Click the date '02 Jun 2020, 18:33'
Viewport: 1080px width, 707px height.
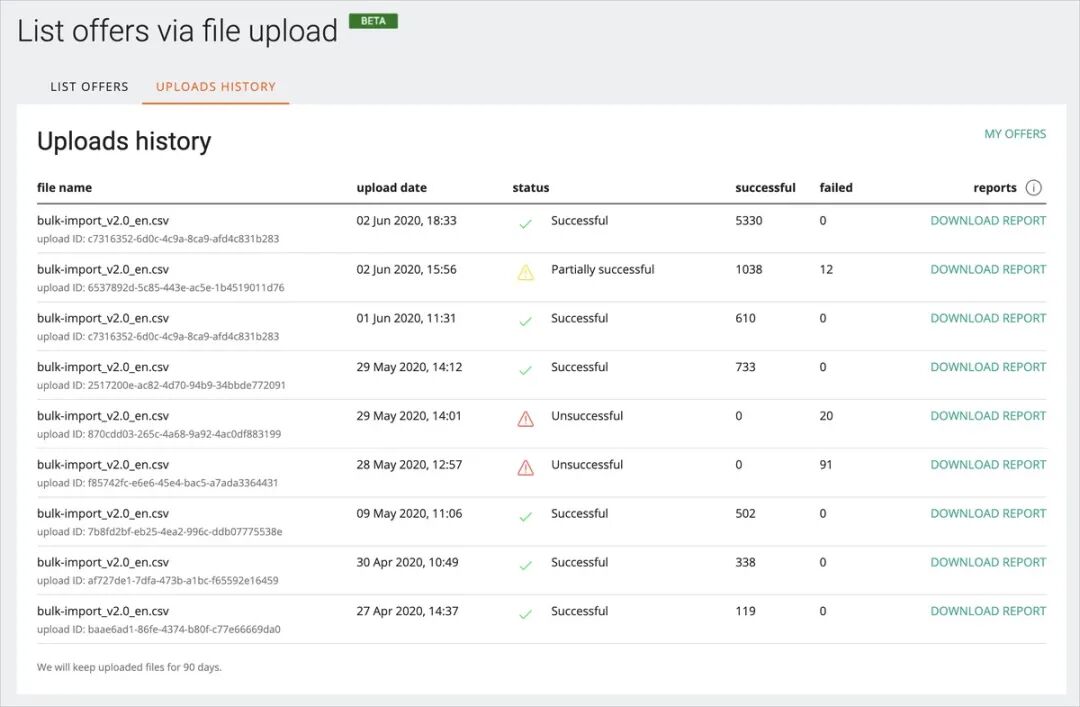coord(406,221)
